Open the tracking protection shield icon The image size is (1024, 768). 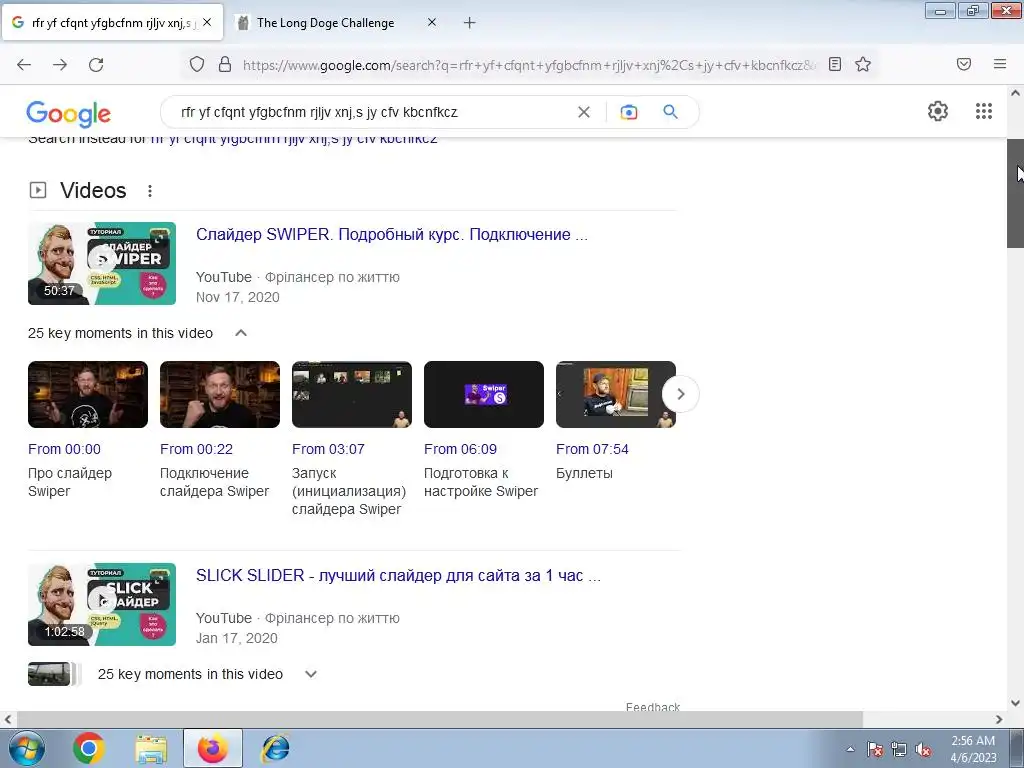click(197, 64)
